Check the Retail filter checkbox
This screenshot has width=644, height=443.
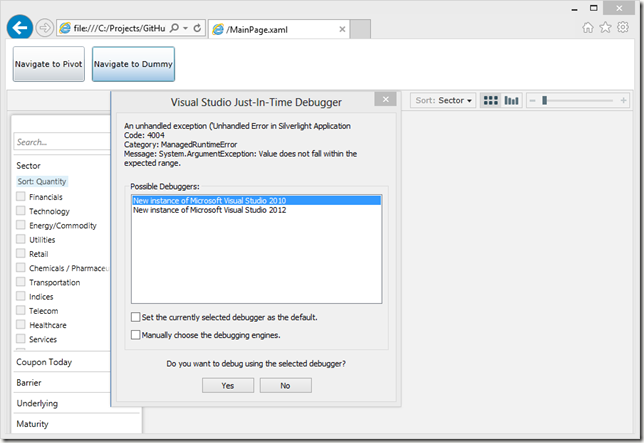point(21,253)
